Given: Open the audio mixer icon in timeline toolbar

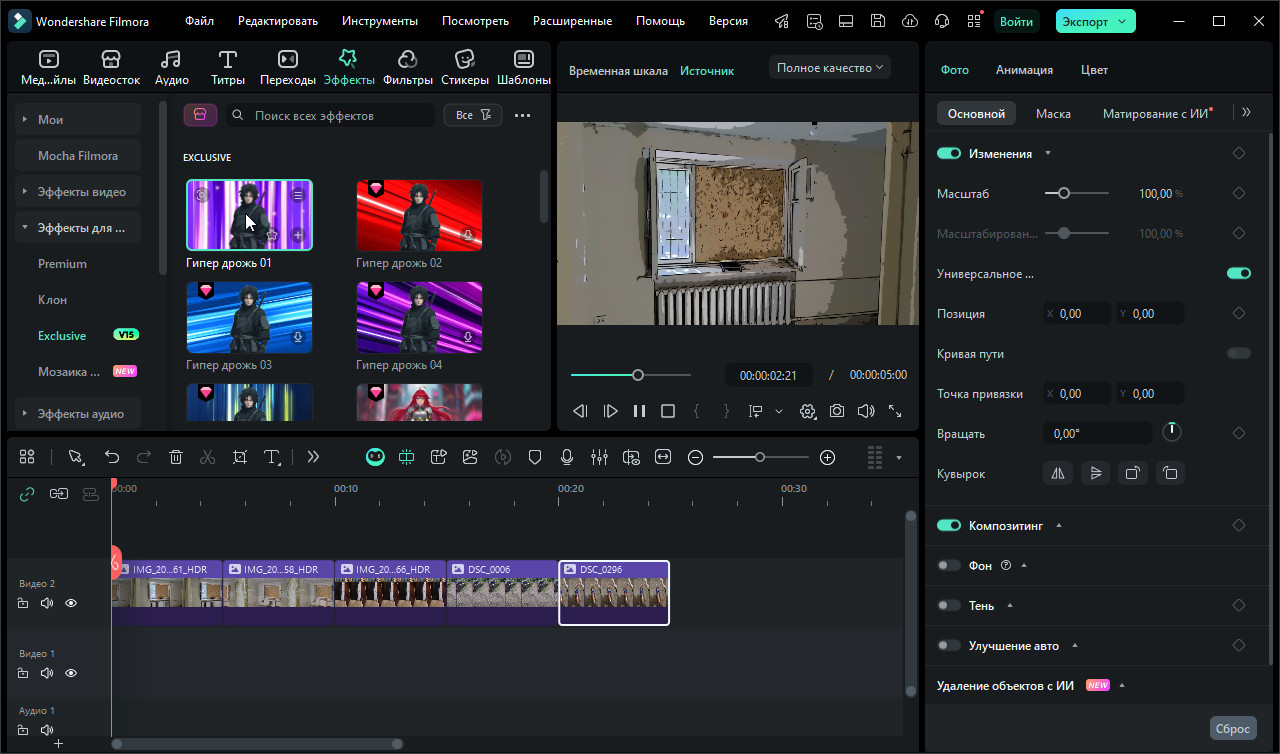Looking at the screenshot, I should click(x=599, y=457).
